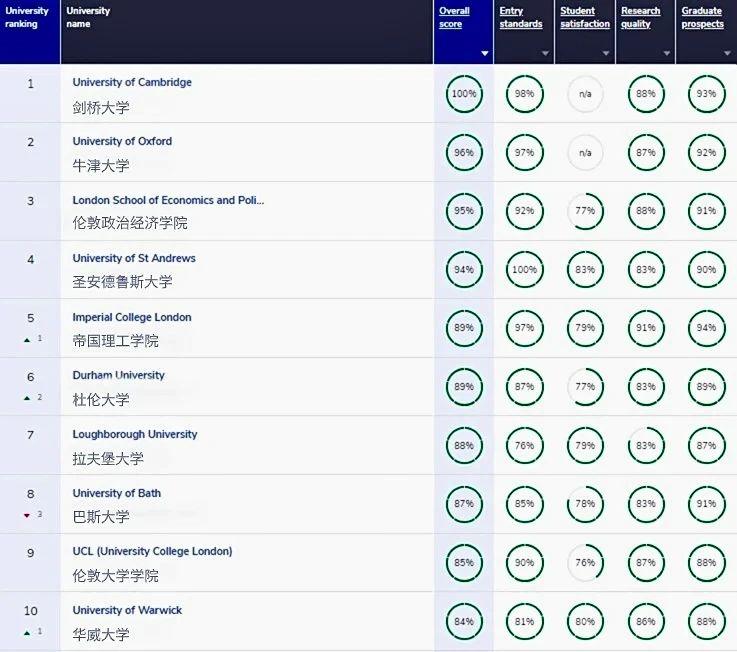Viewport: 737px width, 652px height.
Task: Sort by Student satisfaction header link
Action: pos(585,17)
